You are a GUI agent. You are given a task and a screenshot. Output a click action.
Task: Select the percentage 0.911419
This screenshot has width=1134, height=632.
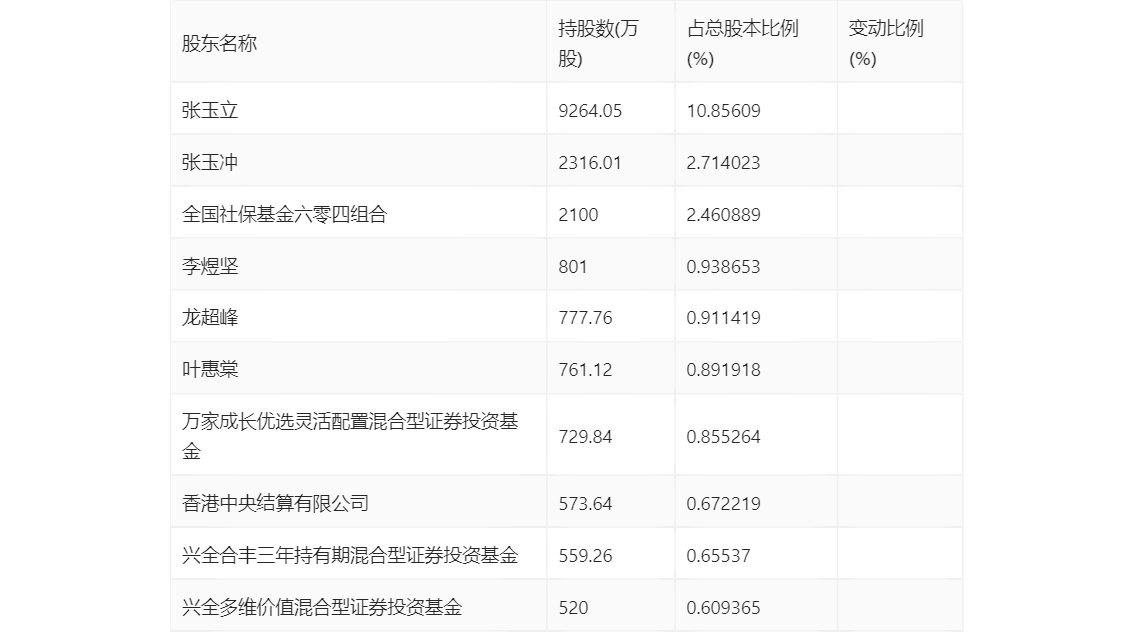[x=723, y=317]
